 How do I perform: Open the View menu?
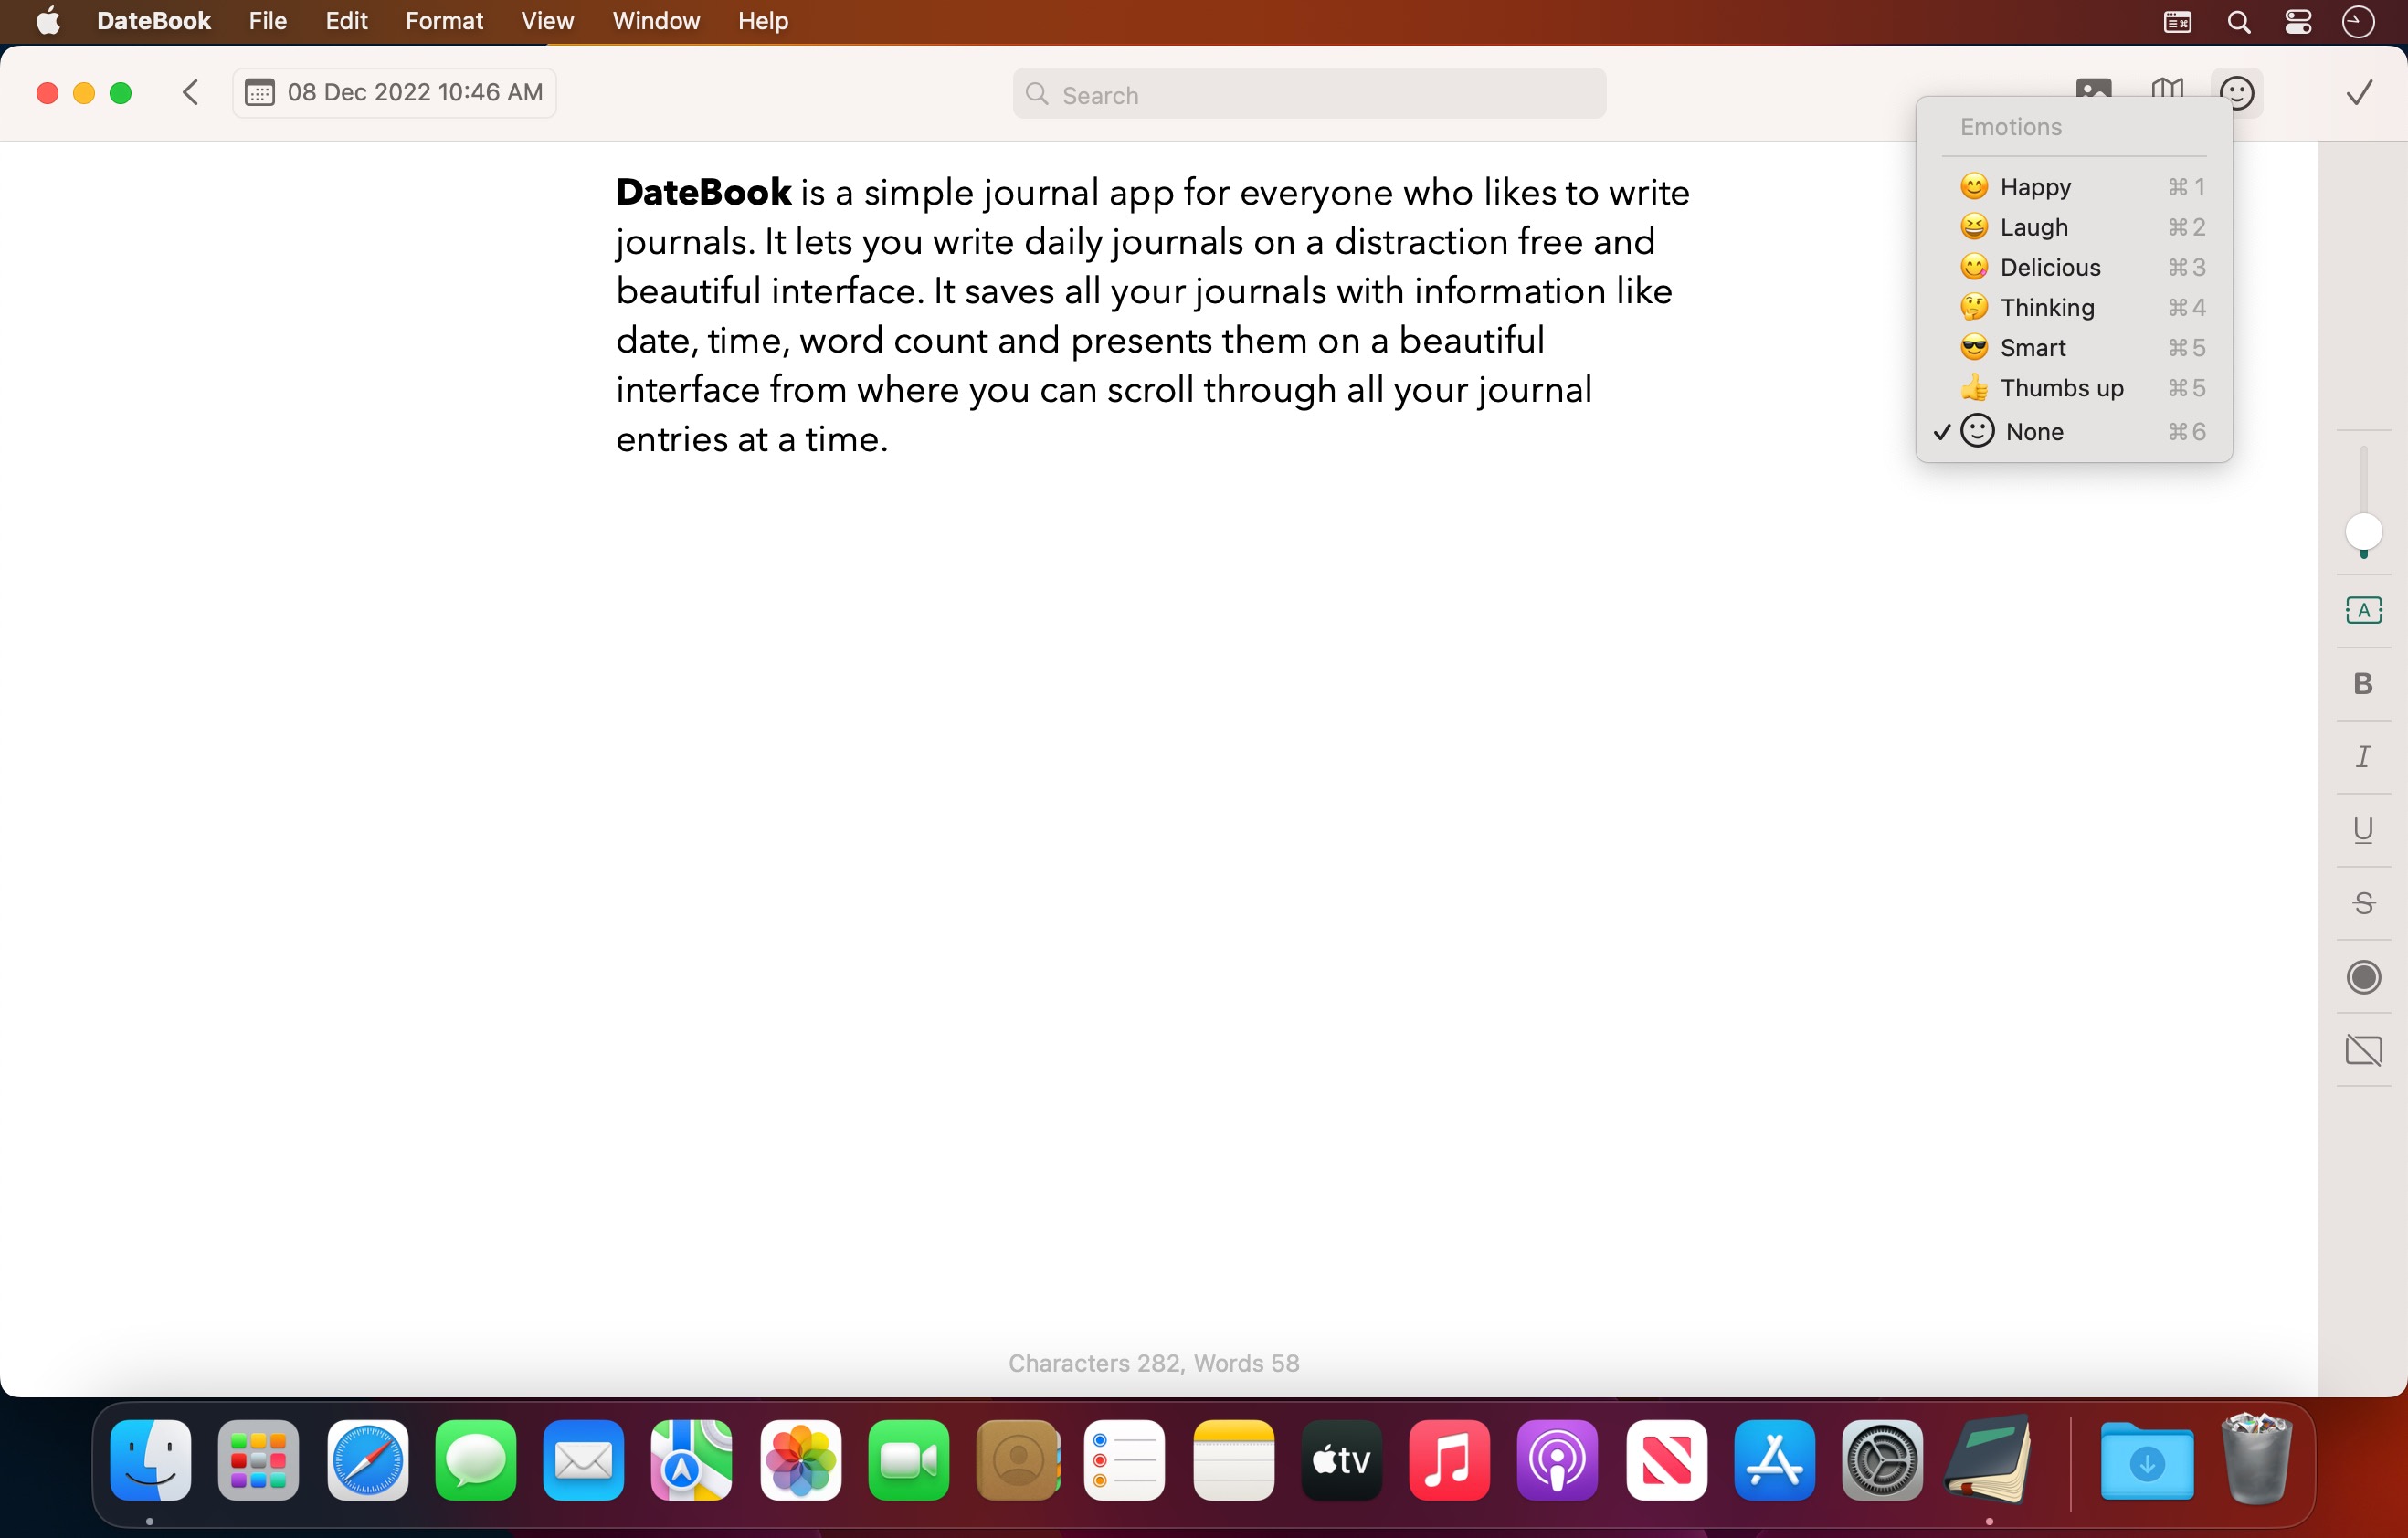[547, 21]
